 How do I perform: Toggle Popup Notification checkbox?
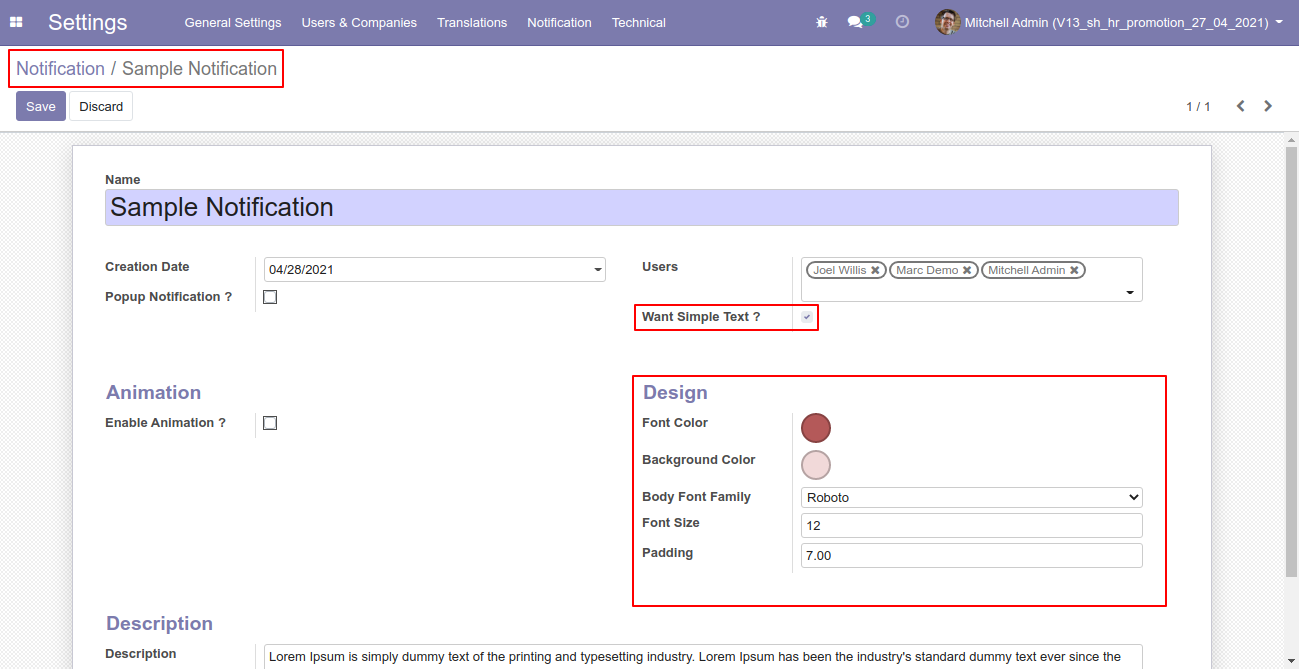click(270, 297)
